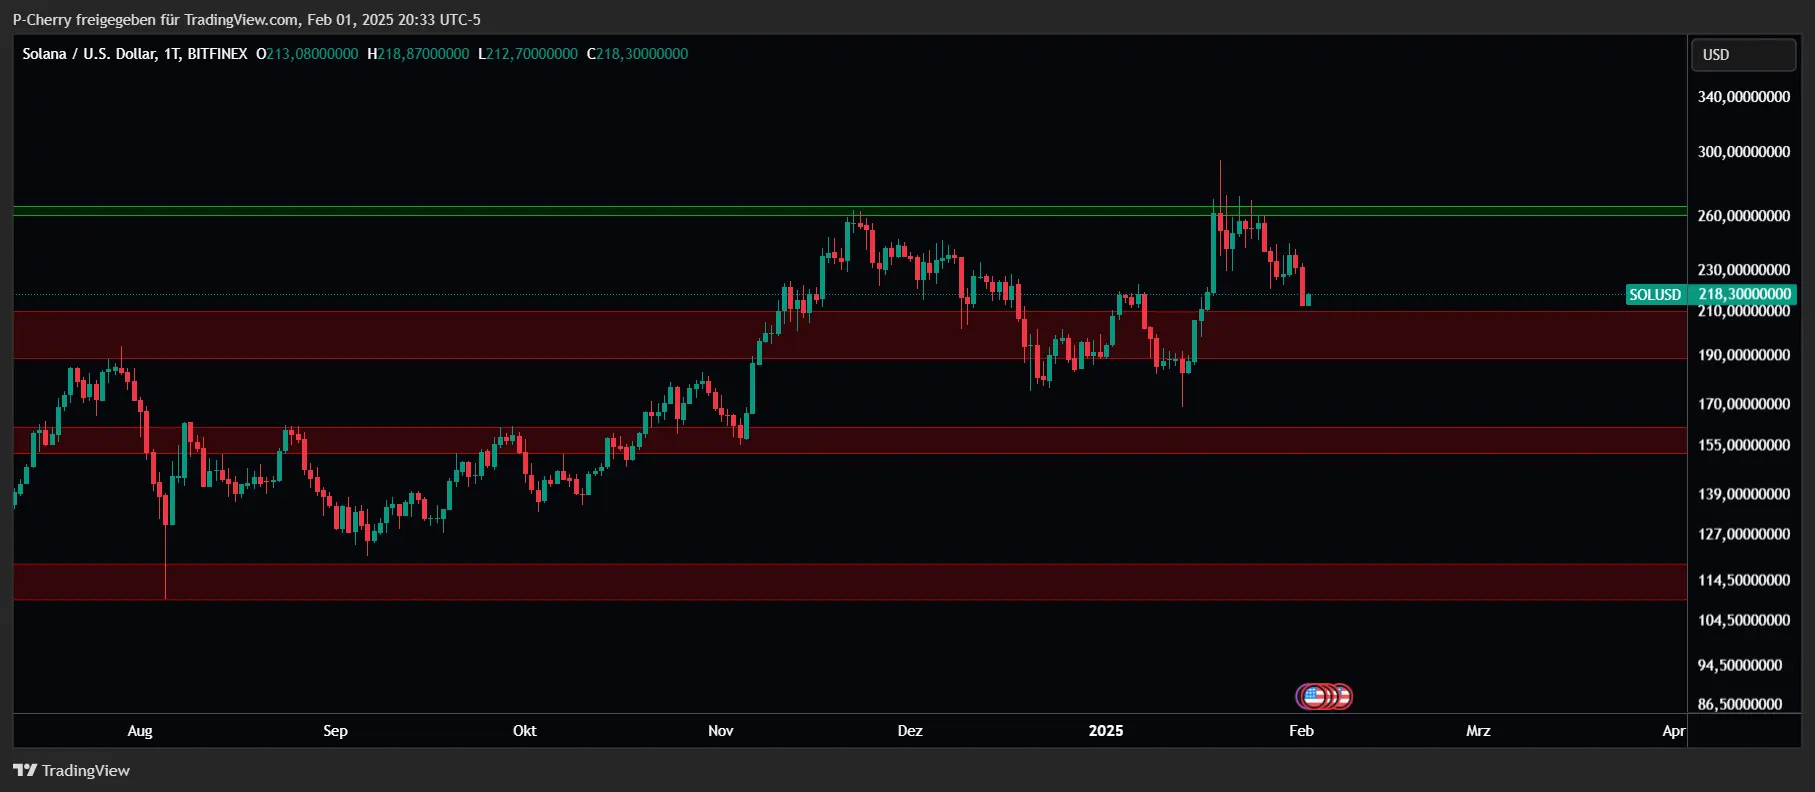Click the 190,00000000 price axis label
This screenshot has height=792, width=1815.
point(1744,355)
